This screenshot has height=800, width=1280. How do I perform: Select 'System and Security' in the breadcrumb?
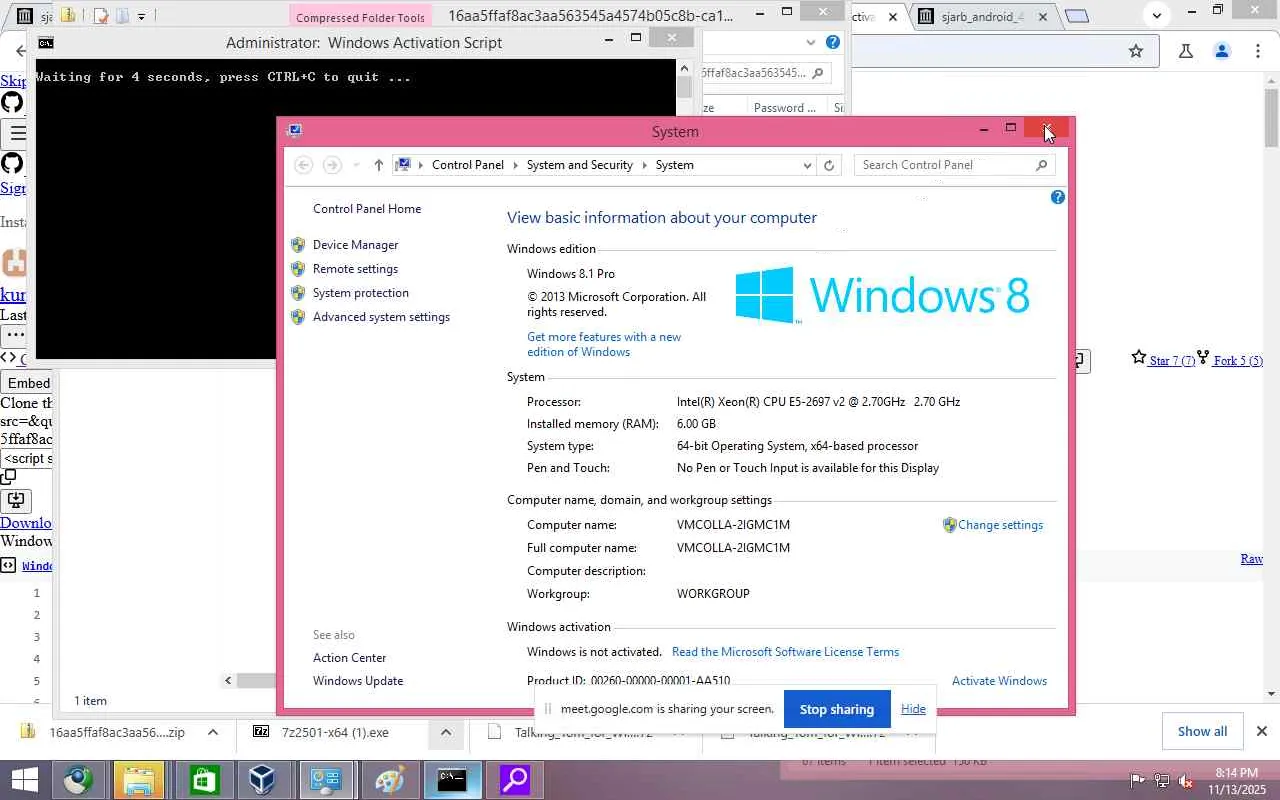click(580, 165)
